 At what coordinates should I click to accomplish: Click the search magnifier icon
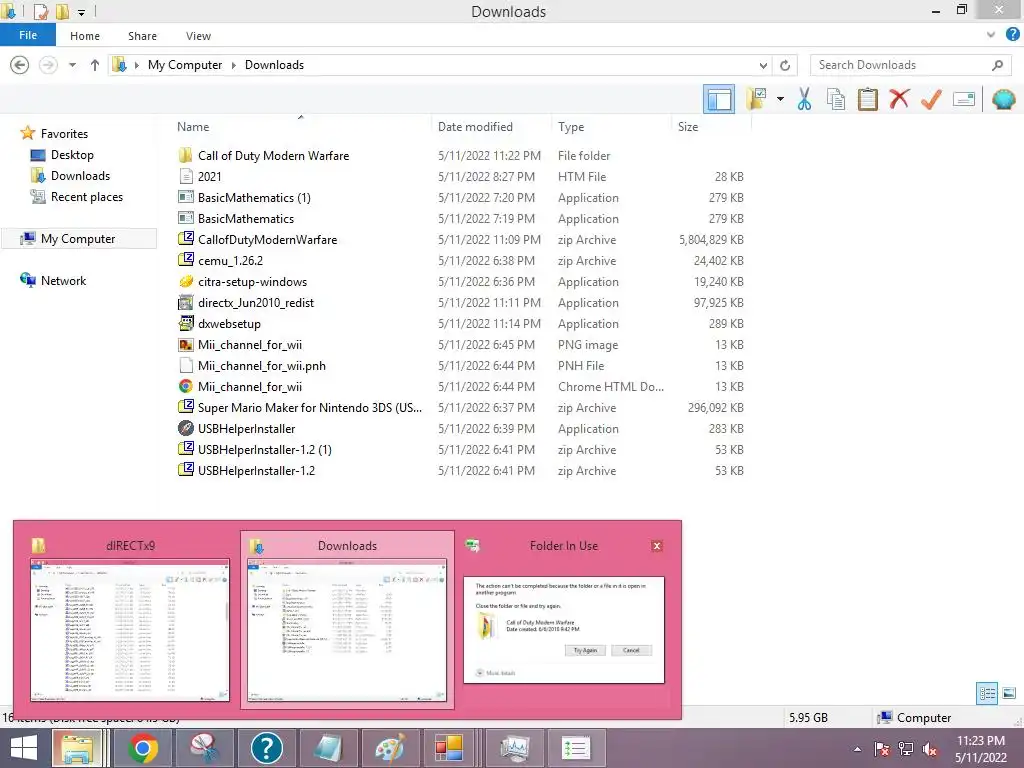click(997, 65)
